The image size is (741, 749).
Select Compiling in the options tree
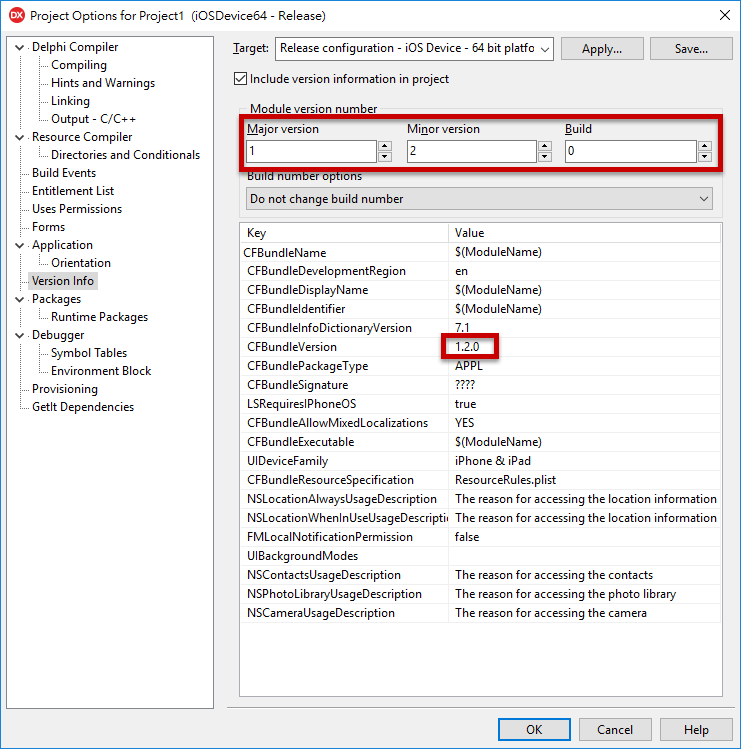[79, 65]
